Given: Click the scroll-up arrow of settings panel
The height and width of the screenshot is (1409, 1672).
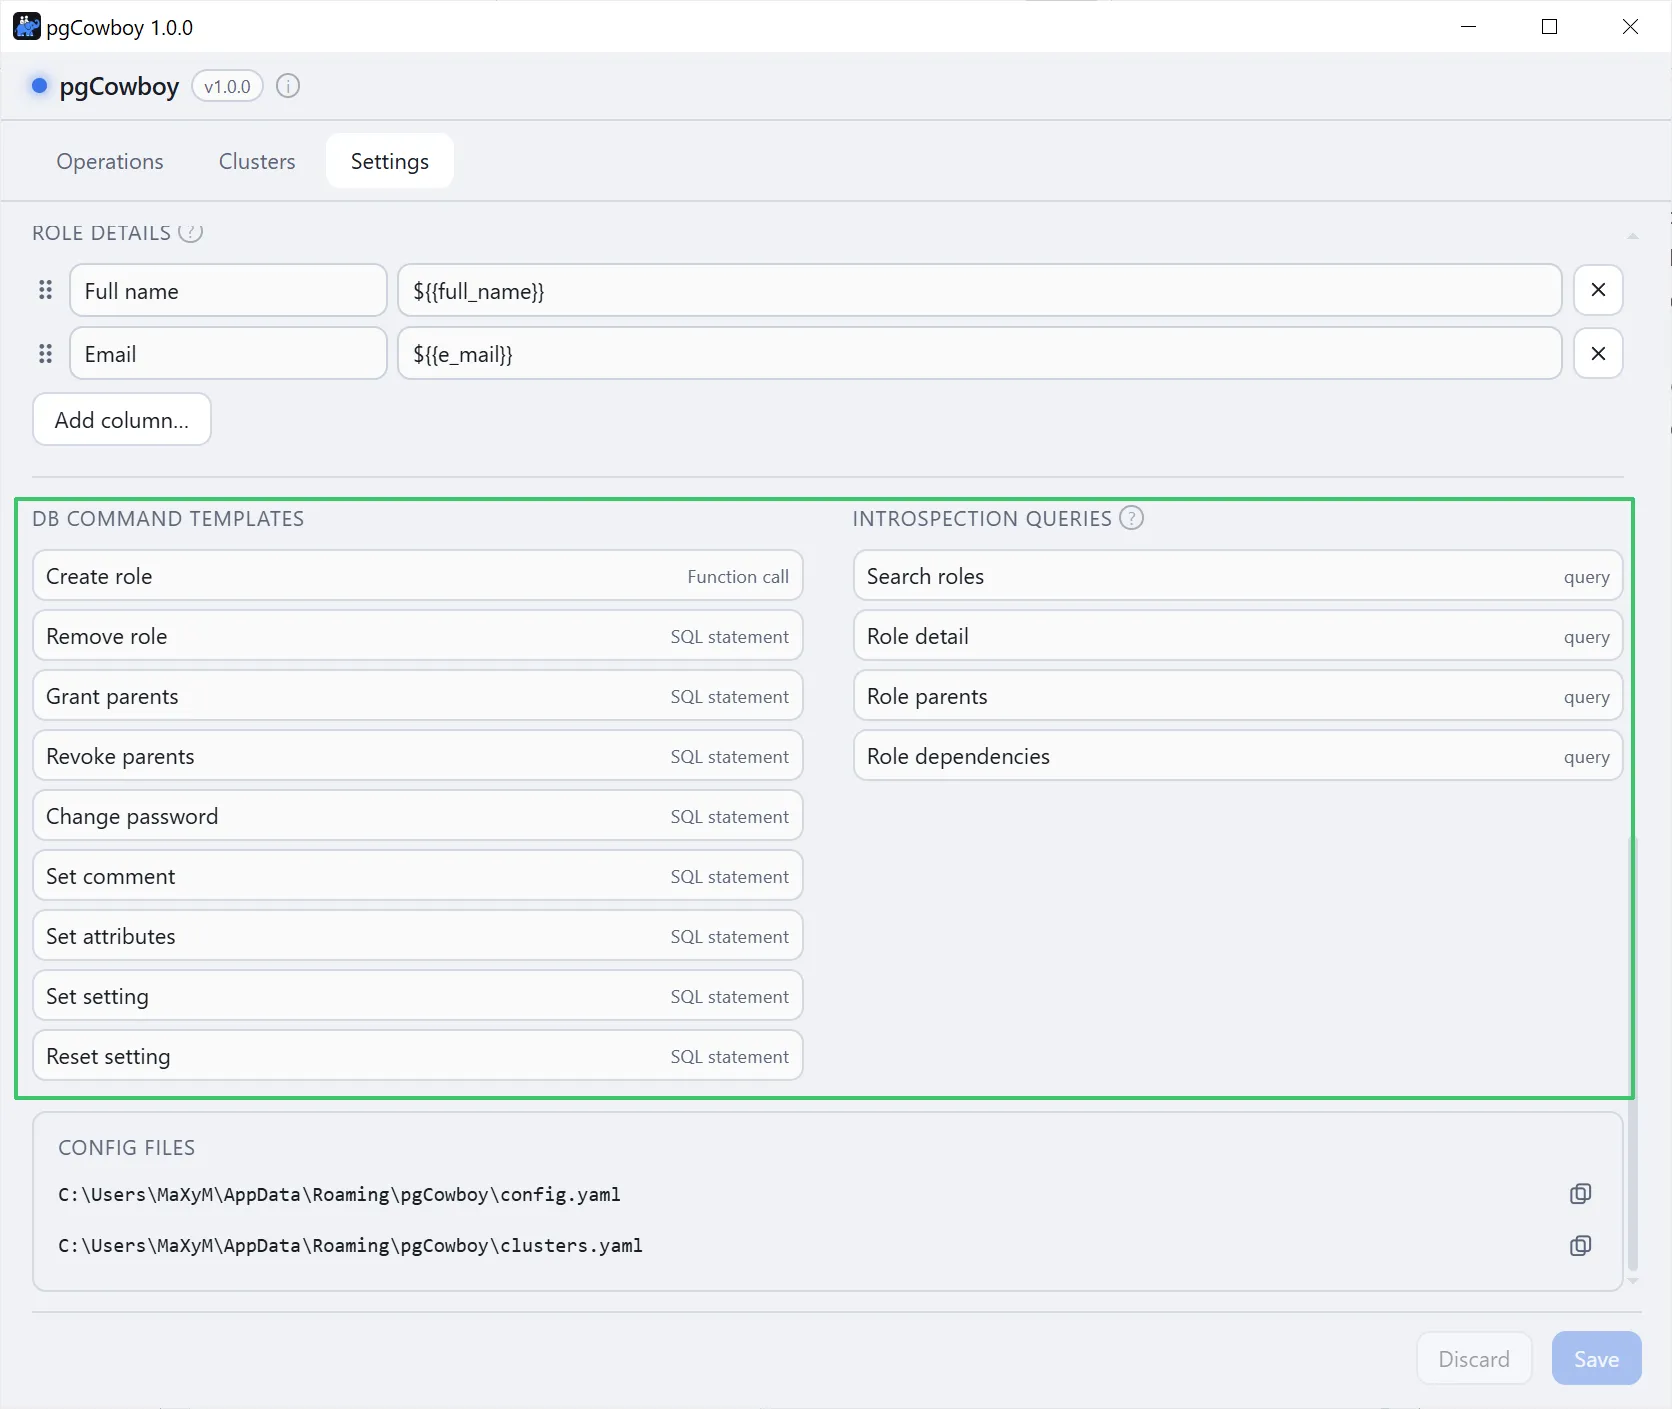Looking at the screenshot, I should (x=1633, y=236).
